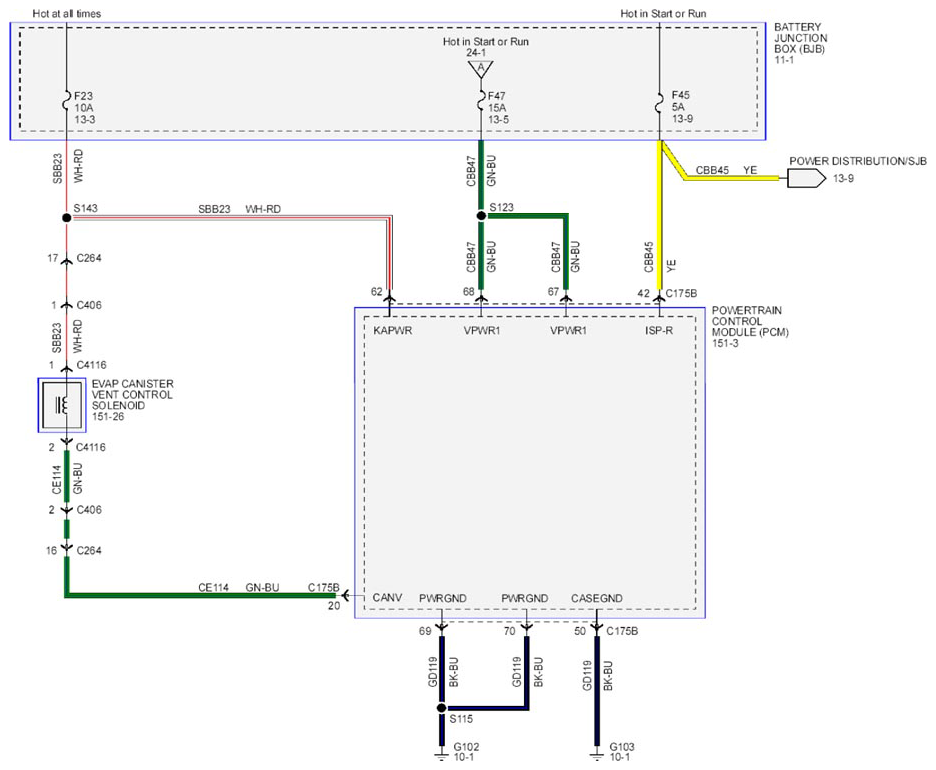Image resolution: width=936 pixels, height=770 pixels.
Task: Click pin number '70' at PWRGND
Action: pos(509,631)
